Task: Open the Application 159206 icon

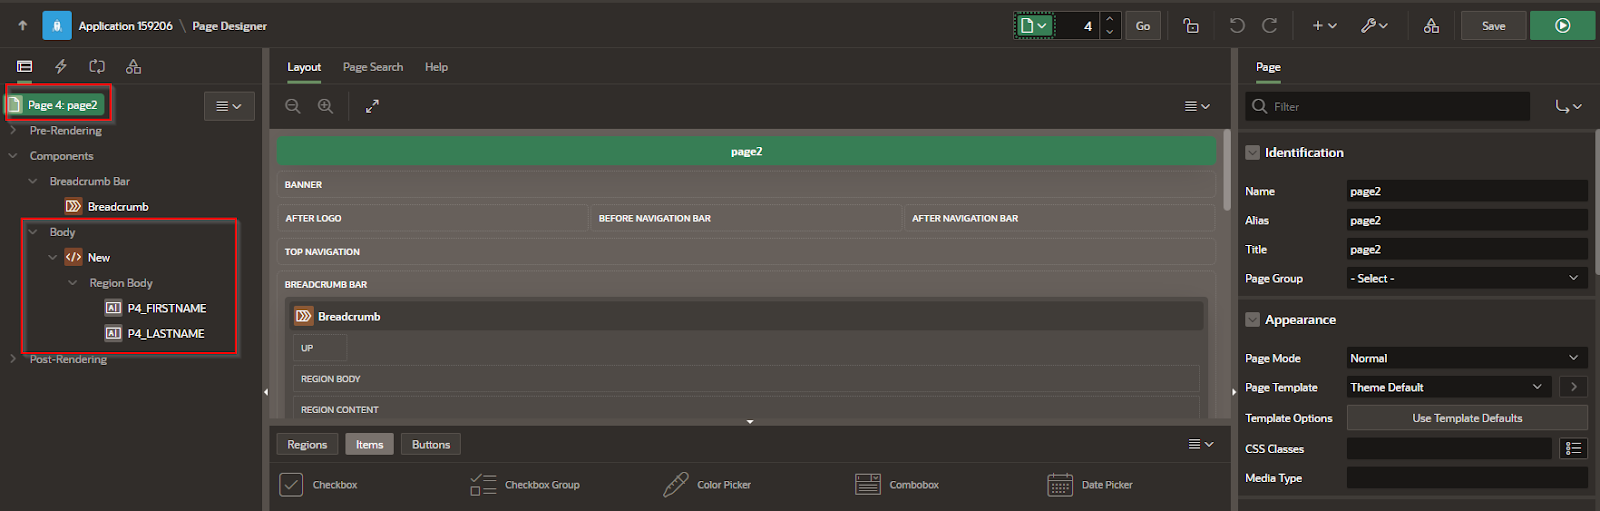Action: click(x=57, y=26)
